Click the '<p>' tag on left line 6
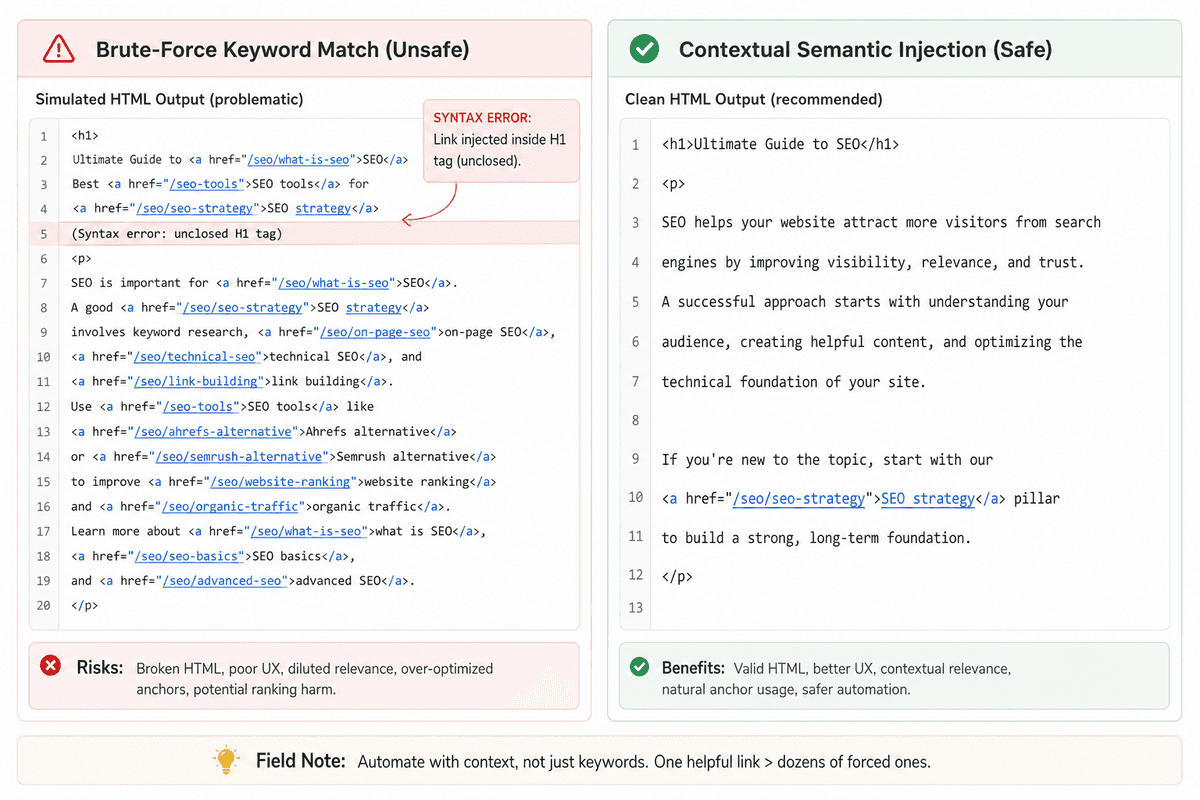 (x=81, y=258)
